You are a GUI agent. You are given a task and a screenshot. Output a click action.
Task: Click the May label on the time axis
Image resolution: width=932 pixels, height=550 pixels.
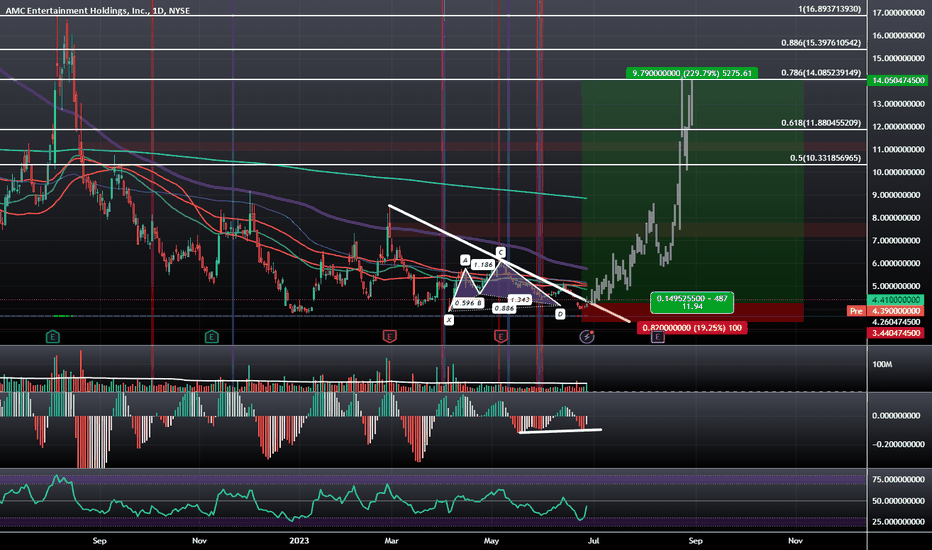pos(491,540)
